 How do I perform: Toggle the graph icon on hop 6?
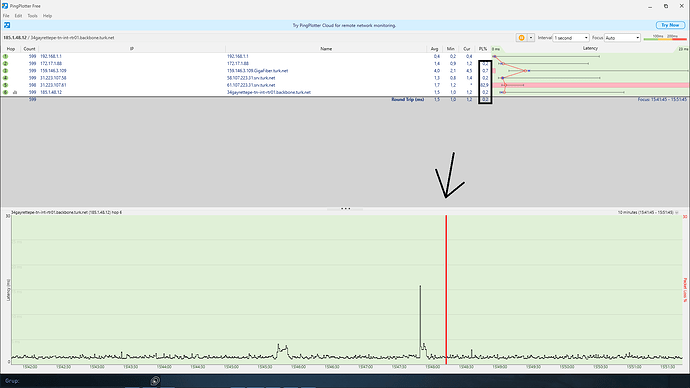pyautogui.click(x=15, y=92)
